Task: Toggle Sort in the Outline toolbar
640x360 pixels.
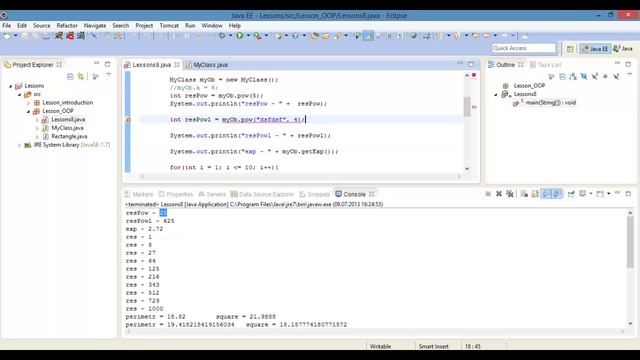Action: tap(573, 76)
